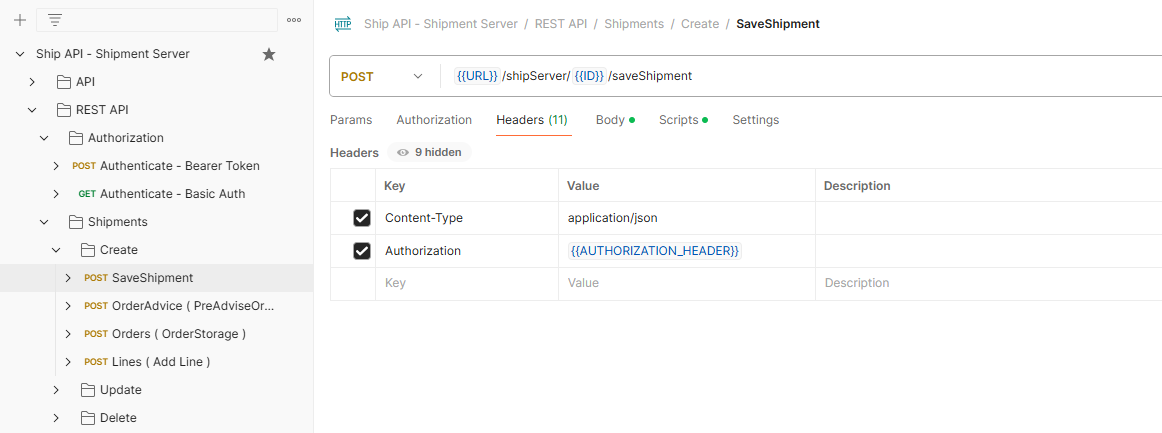The width and height of the screenshot is (1162, 433).
Task: Click the plus icon to create new collection
Action: click(x=19, y=20)
